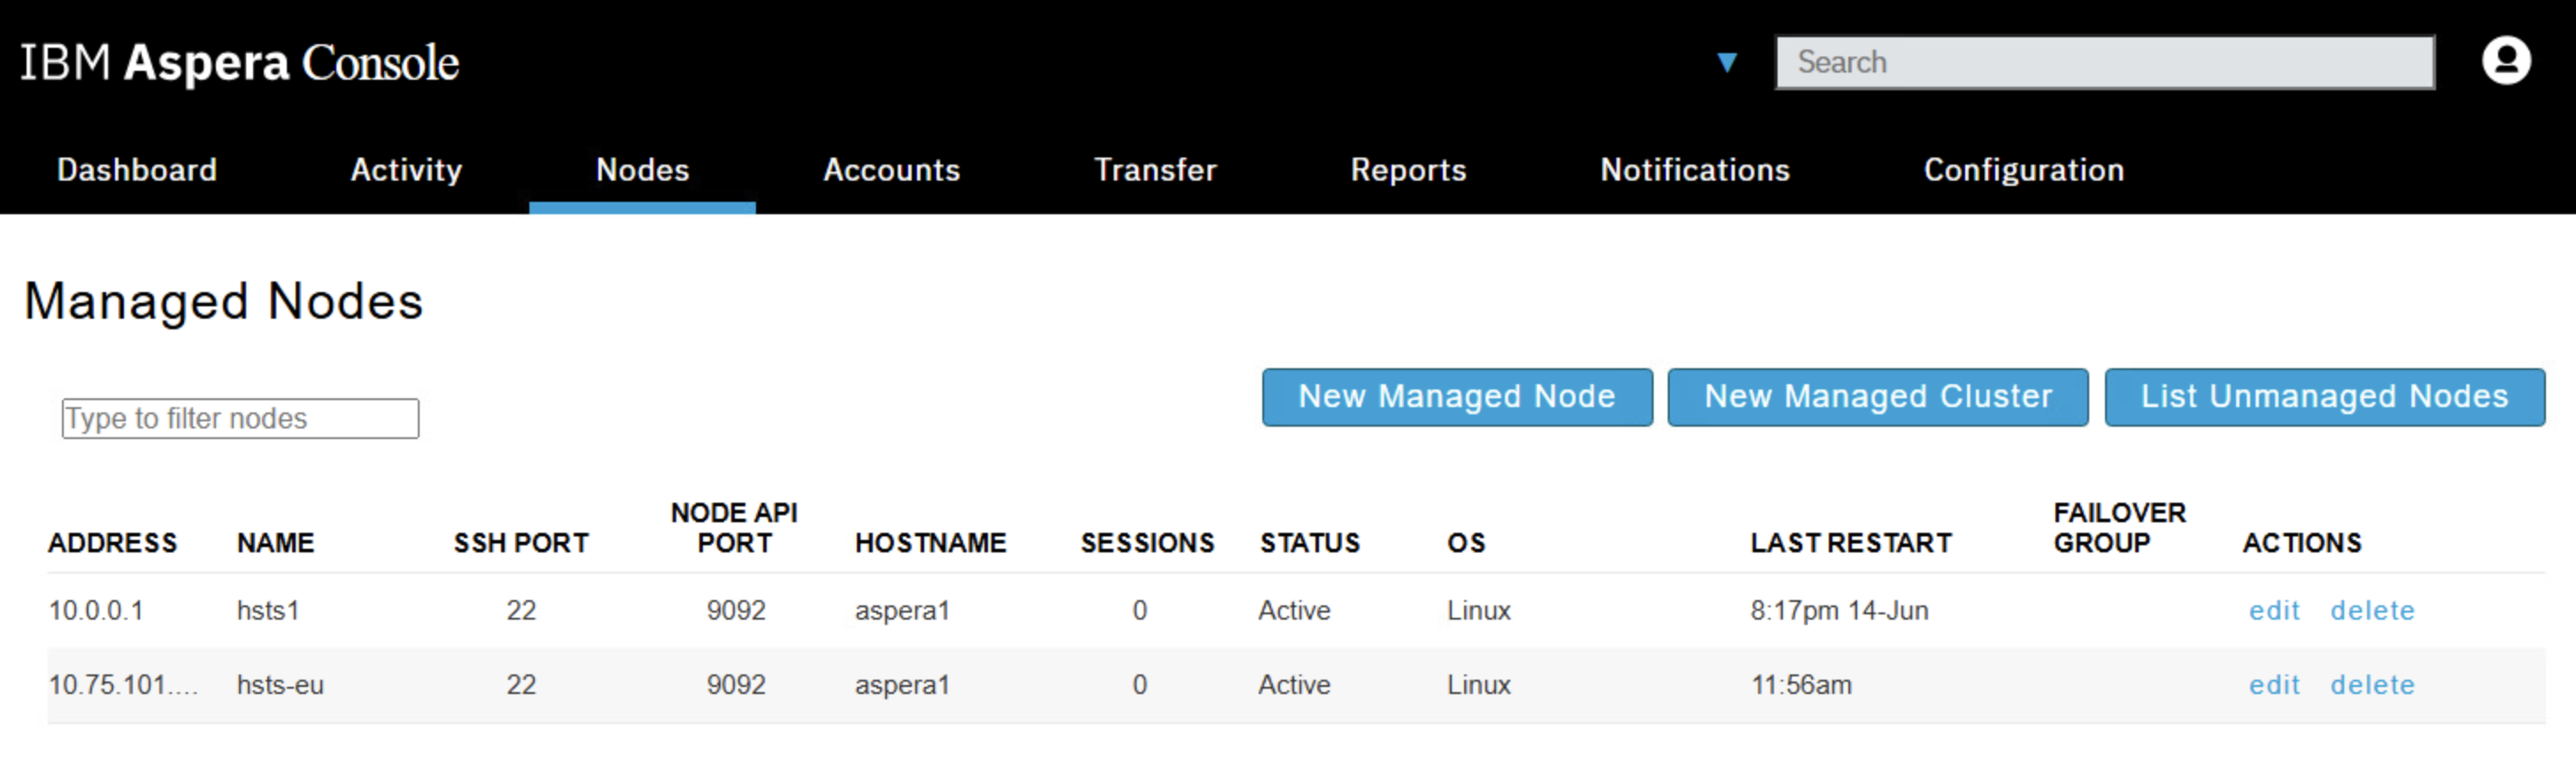The width and height of the screenshot is (2576, 763).
Task: Delete the hsts1 node
Action: pyautogui.click(x=2372, y=610)
